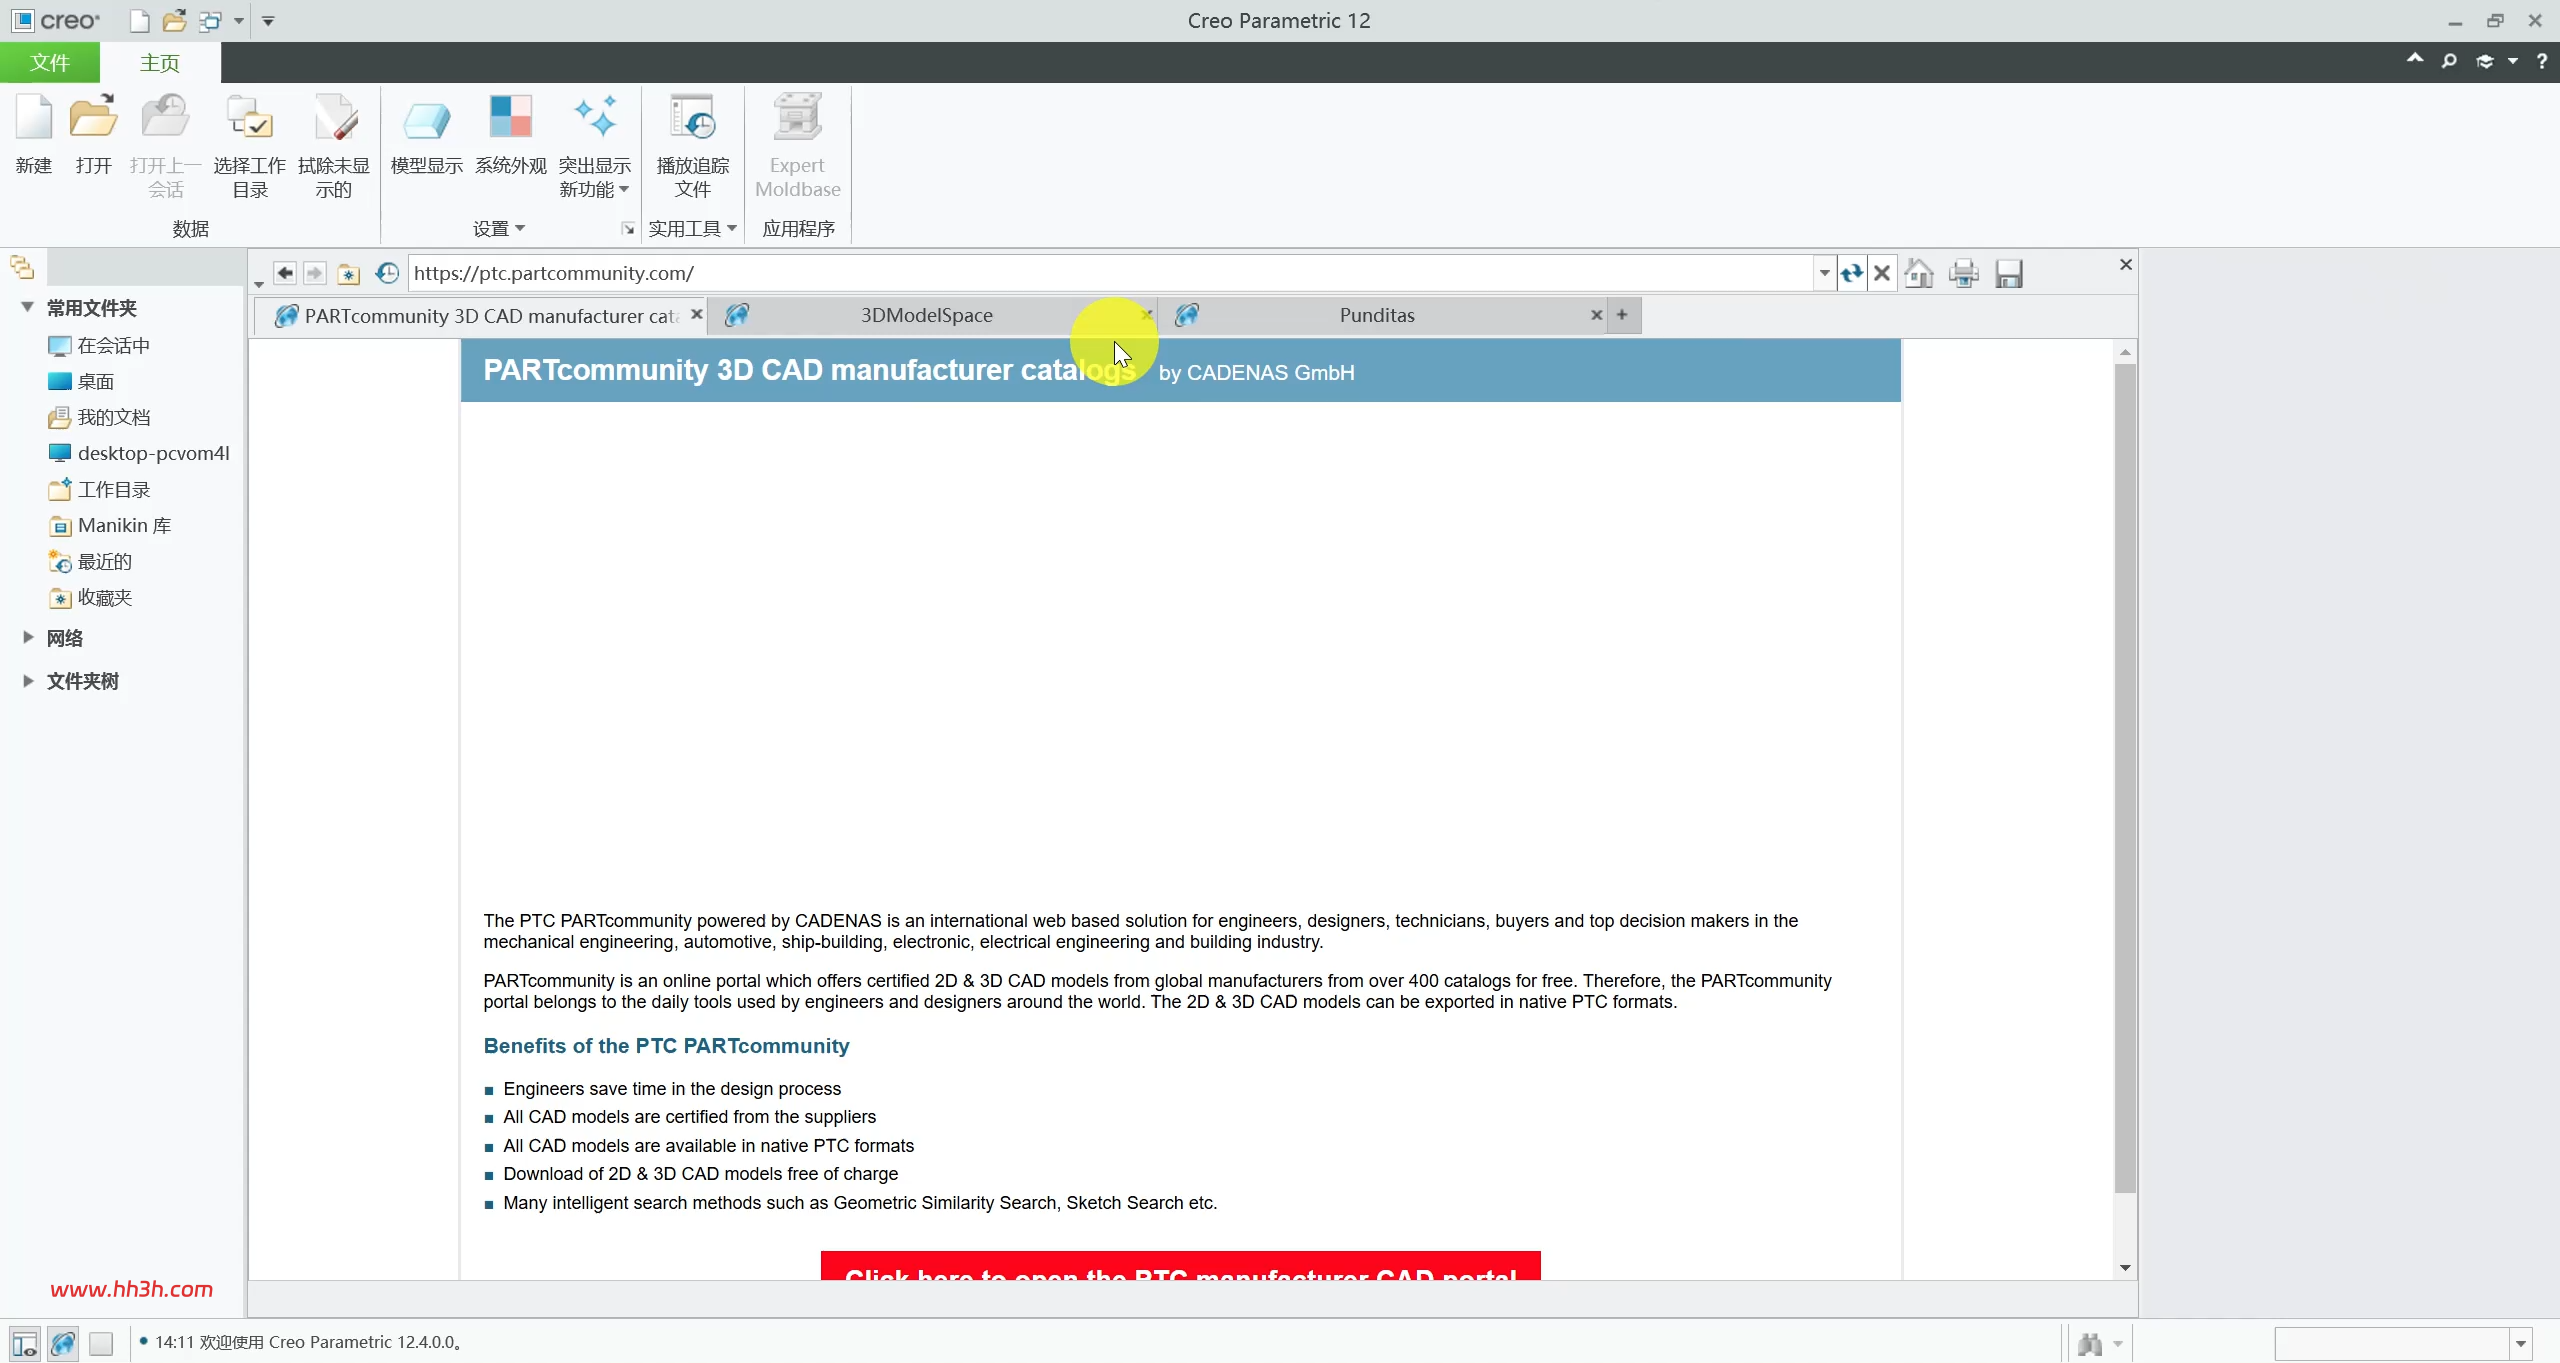Select Manikin 库 library folder
Image resolution: width=2560 pixels, height=1363 pixels.
tap(110, 525)
